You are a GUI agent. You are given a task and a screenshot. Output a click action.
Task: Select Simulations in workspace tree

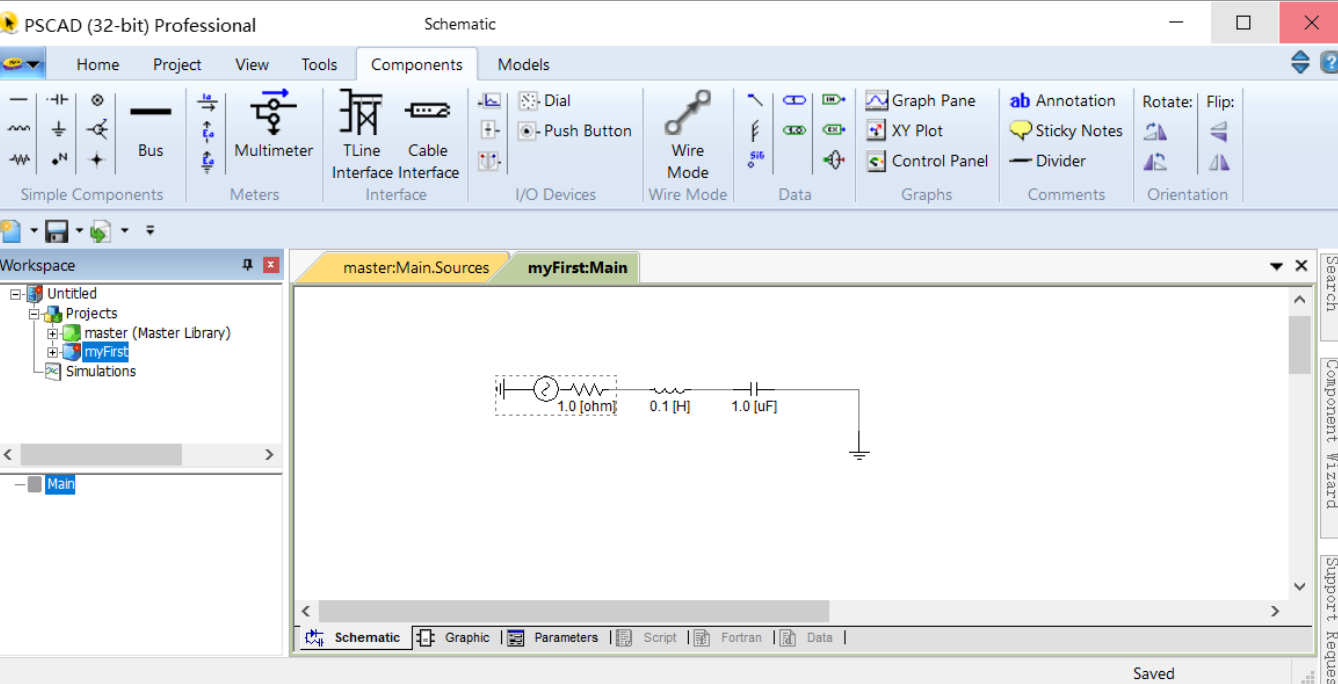point(100,371)
